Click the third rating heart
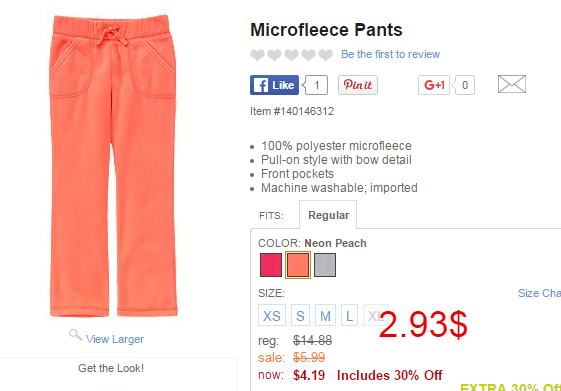561x391 pixels. click(291, 55)
